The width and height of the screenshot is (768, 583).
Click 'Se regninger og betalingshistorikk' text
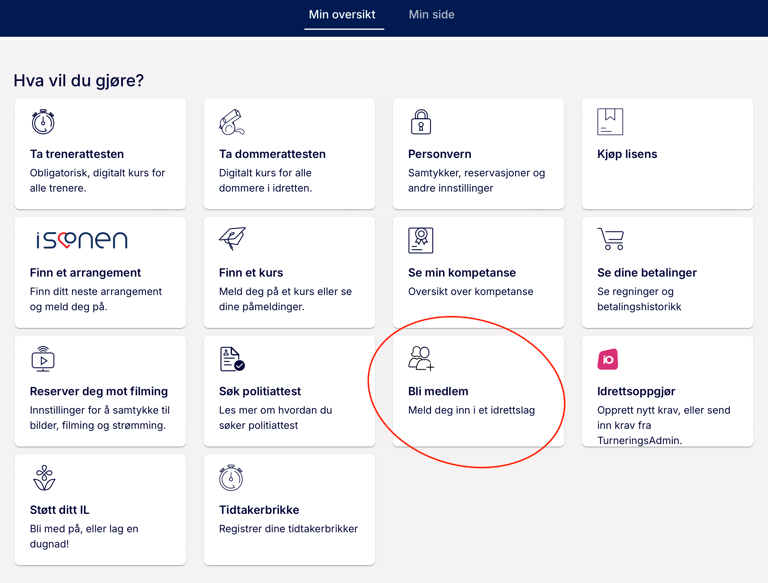(x=639, y=299)
